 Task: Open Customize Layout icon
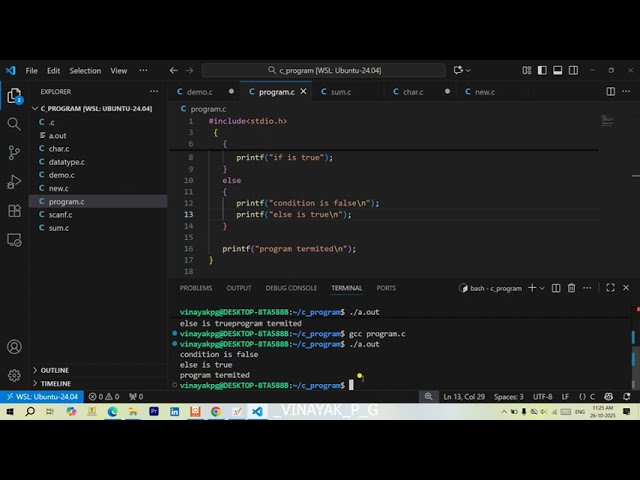pyautogui.click(x=527, y=70)
